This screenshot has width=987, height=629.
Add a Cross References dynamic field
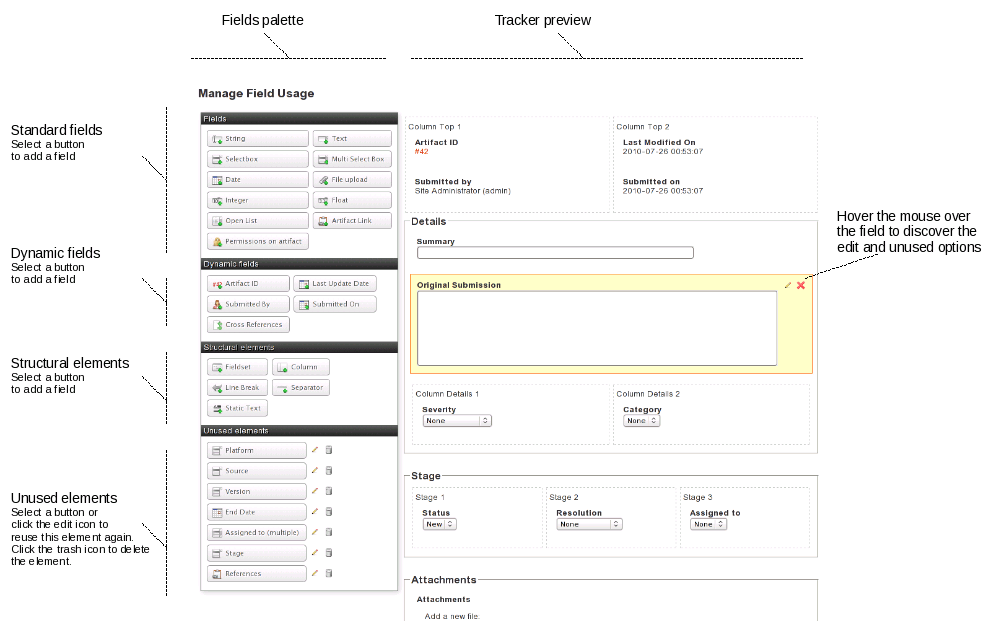(x=247, y=324)
